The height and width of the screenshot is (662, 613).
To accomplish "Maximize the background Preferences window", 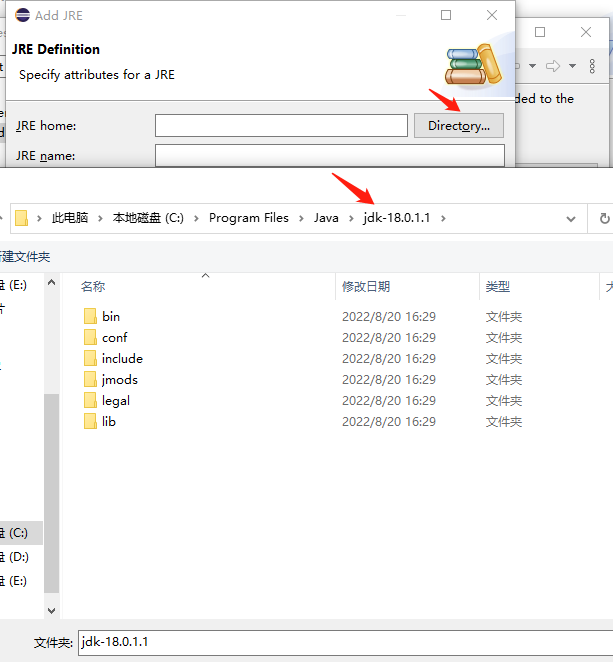I will (x=540, y=32).
